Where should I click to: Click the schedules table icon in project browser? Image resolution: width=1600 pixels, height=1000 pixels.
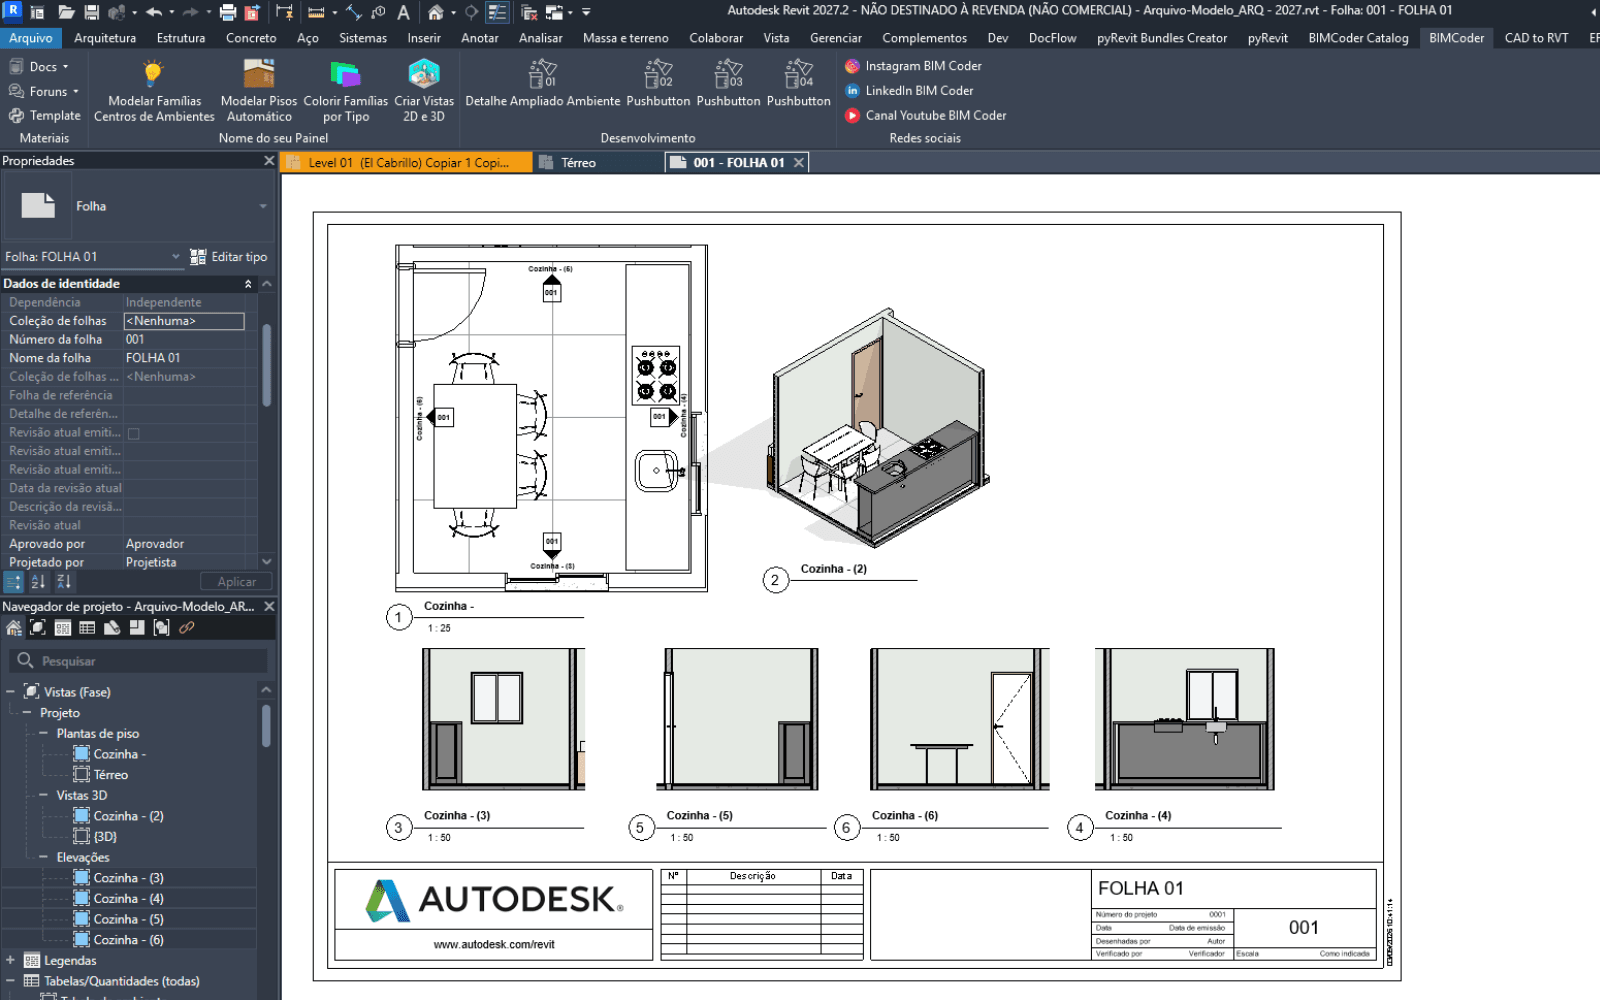point(87,628)
